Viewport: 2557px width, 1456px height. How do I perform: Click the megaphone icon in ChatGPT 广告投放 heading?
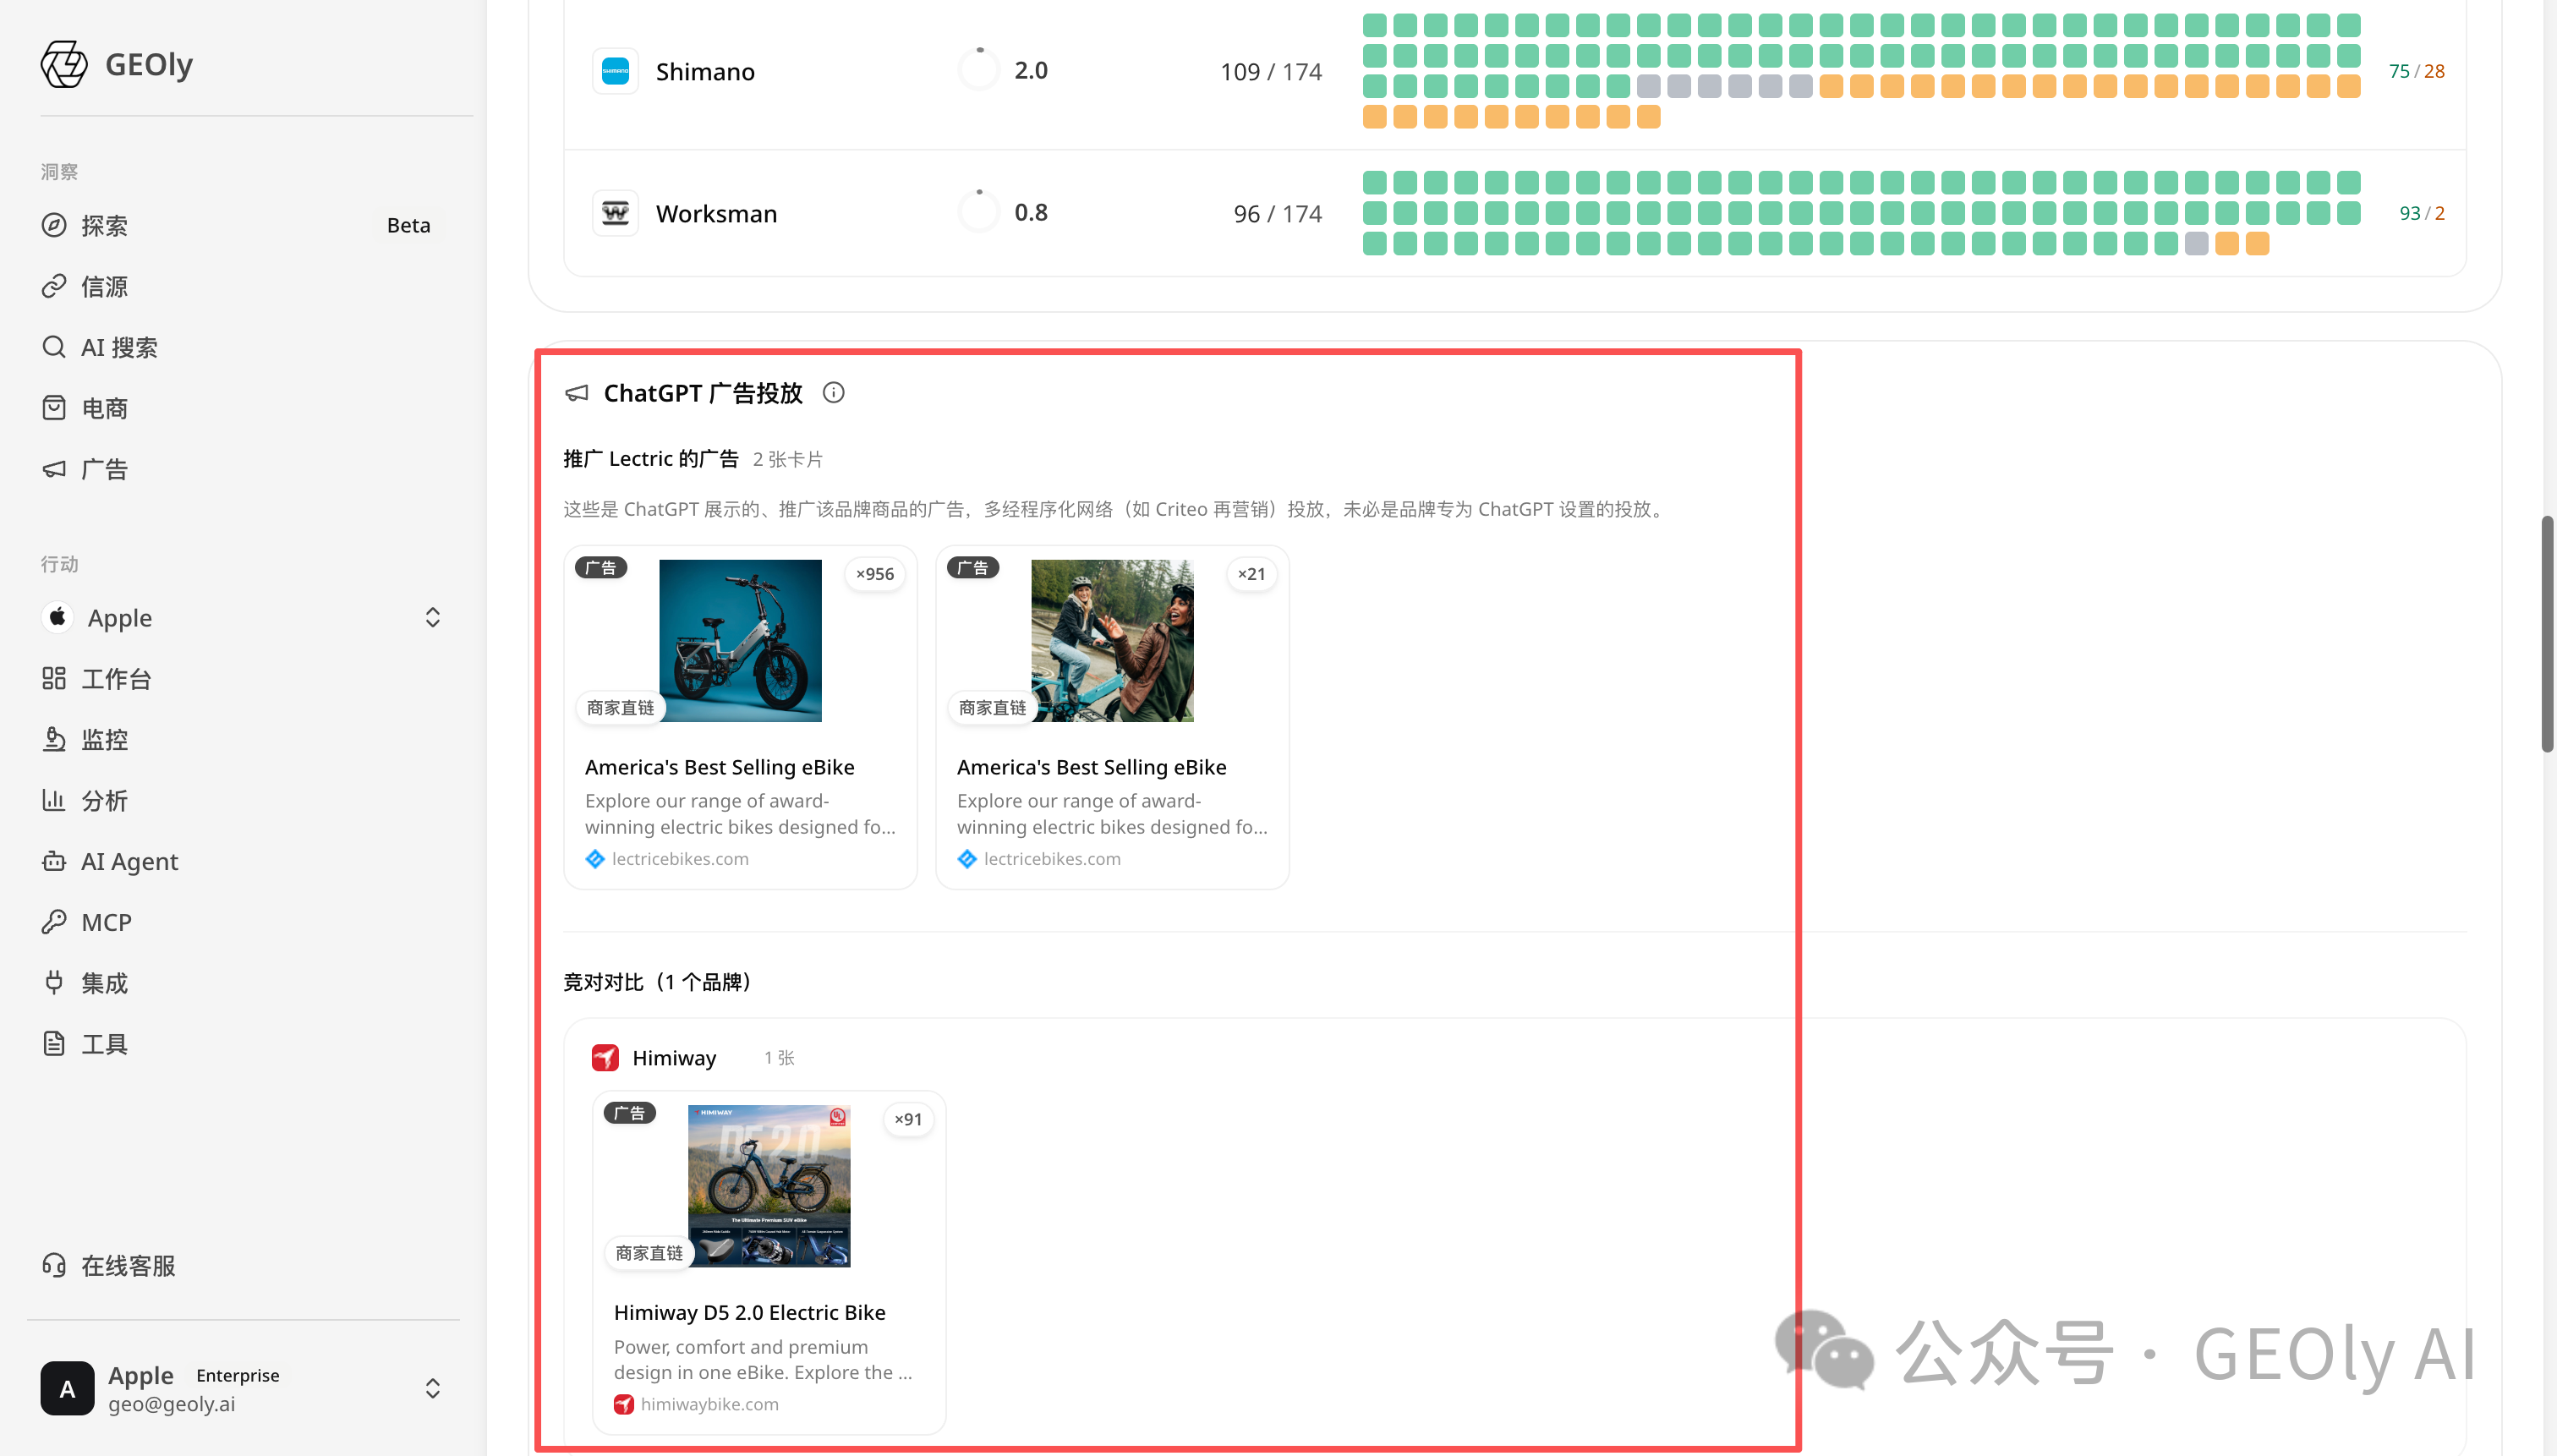pyautogui.click(x=577, y=393)
